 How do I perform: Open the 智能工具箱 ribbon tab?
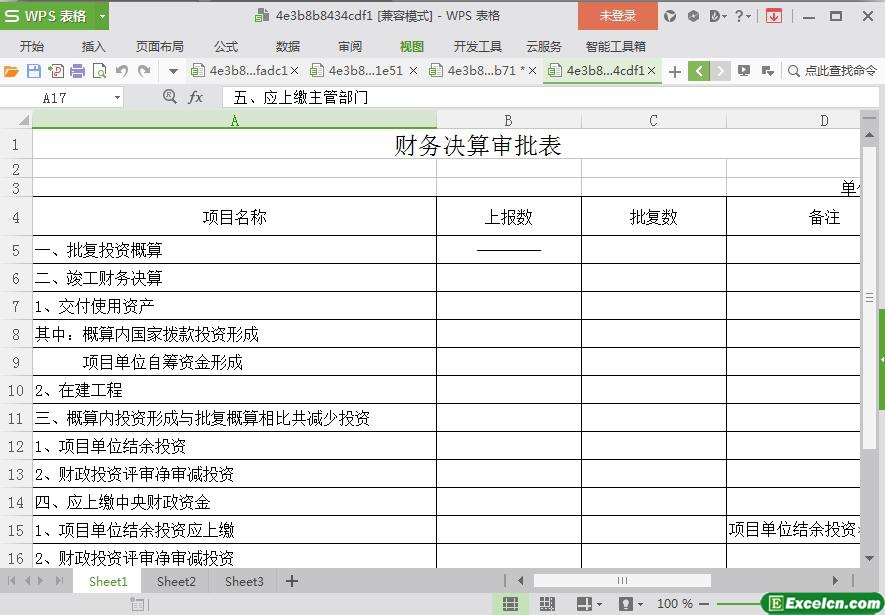click(615, 46)
